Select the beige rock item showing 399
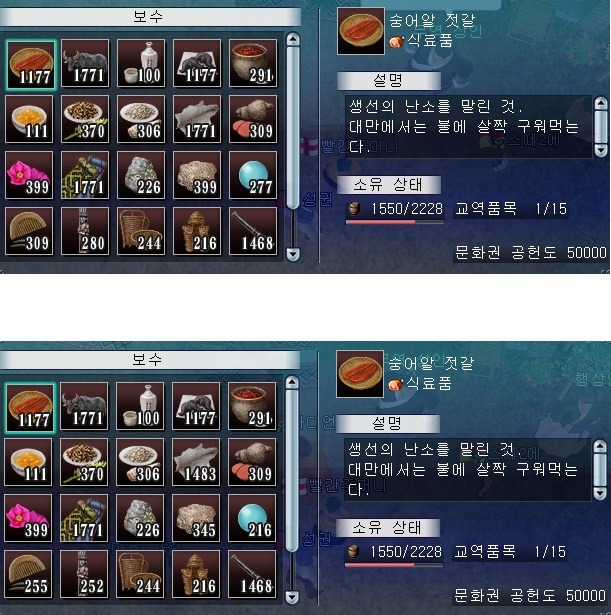611x615 pixels. click(197, 175)
